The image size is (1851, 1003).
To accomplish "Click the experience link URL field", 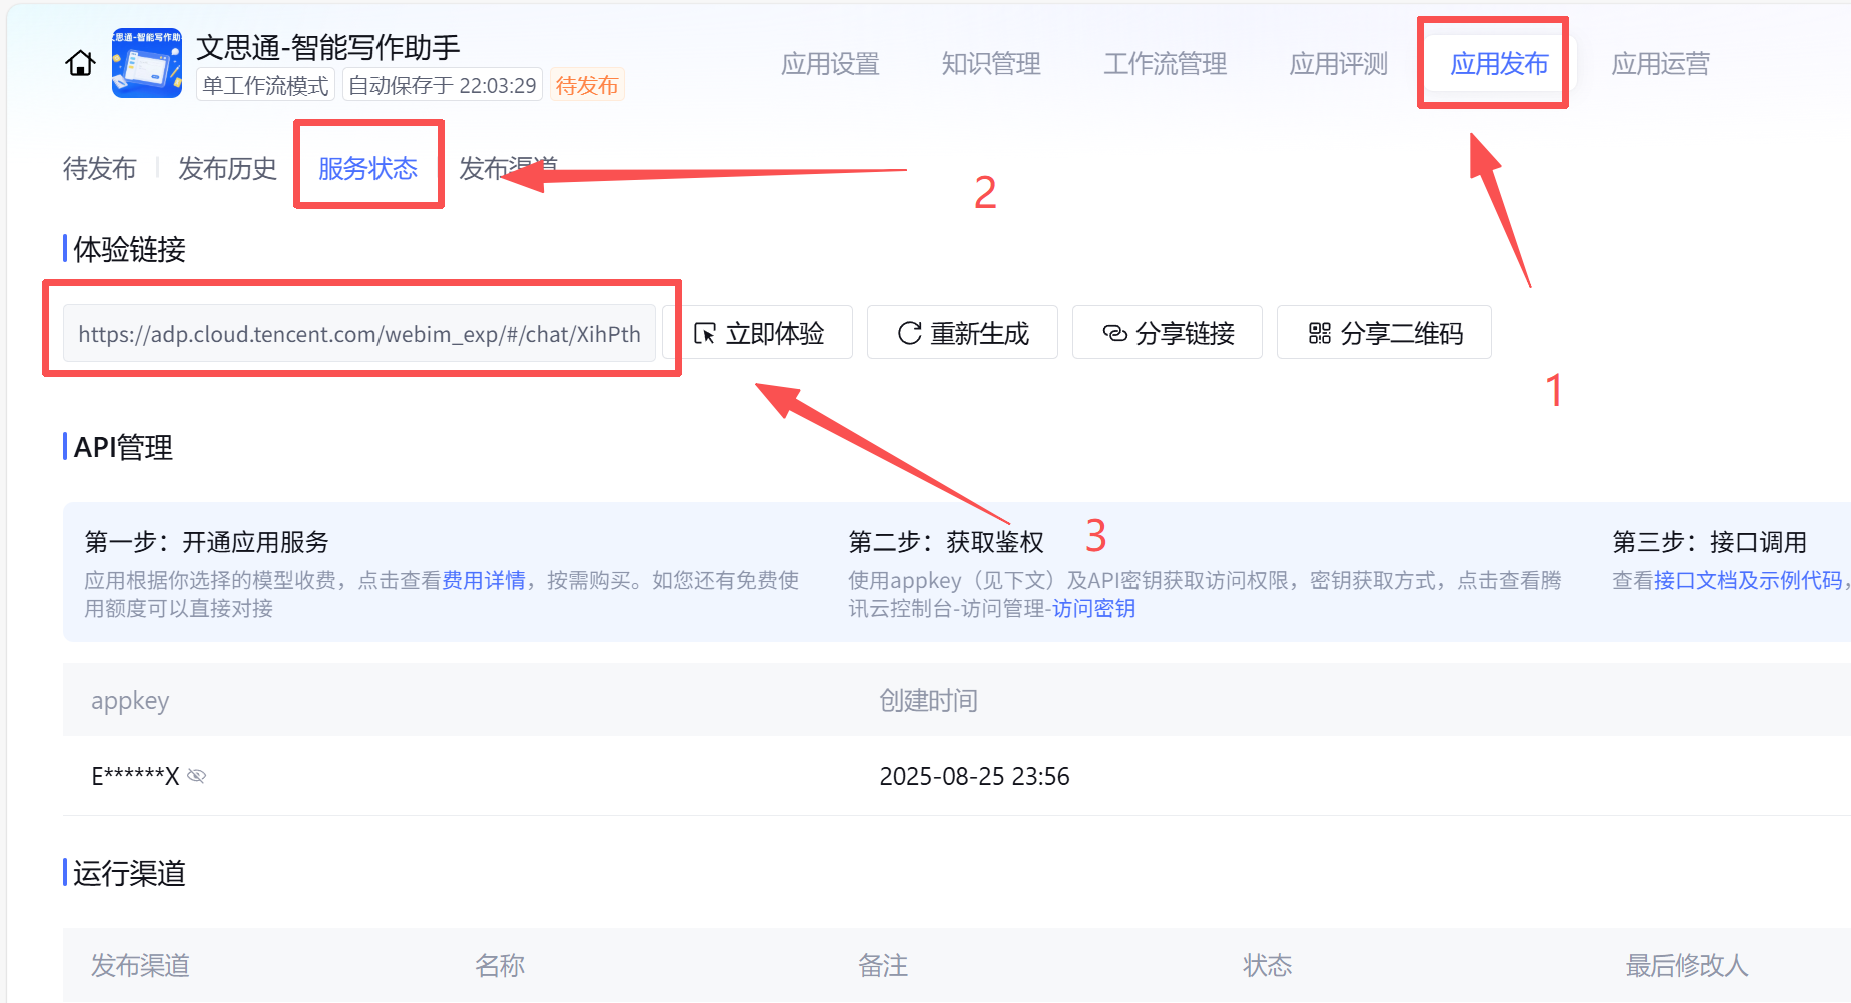I will click(x=359, y=333).
